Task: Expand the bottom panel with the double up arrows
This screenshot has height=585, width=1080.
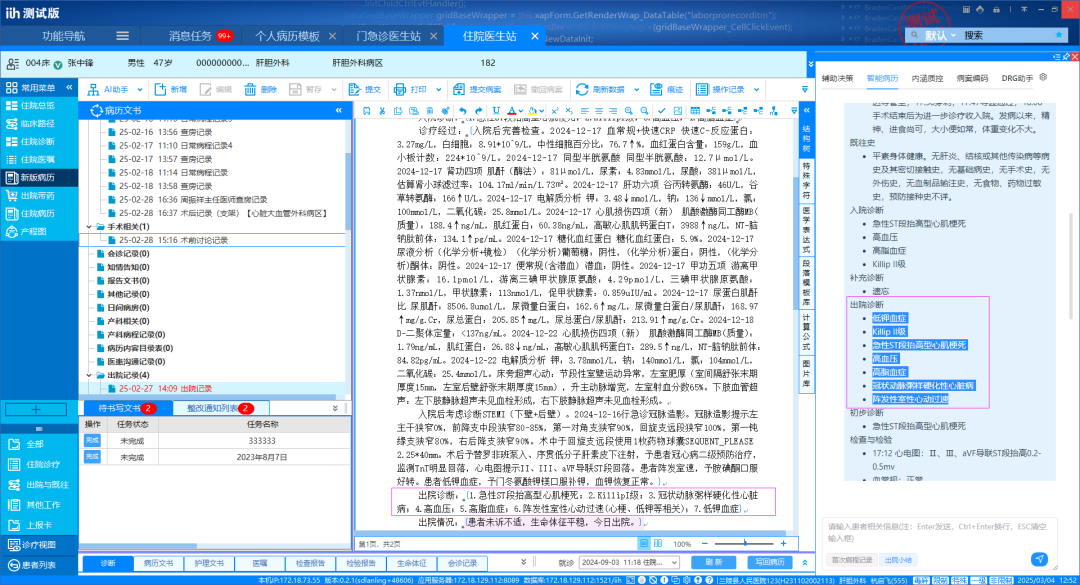Action: point(804,563)
